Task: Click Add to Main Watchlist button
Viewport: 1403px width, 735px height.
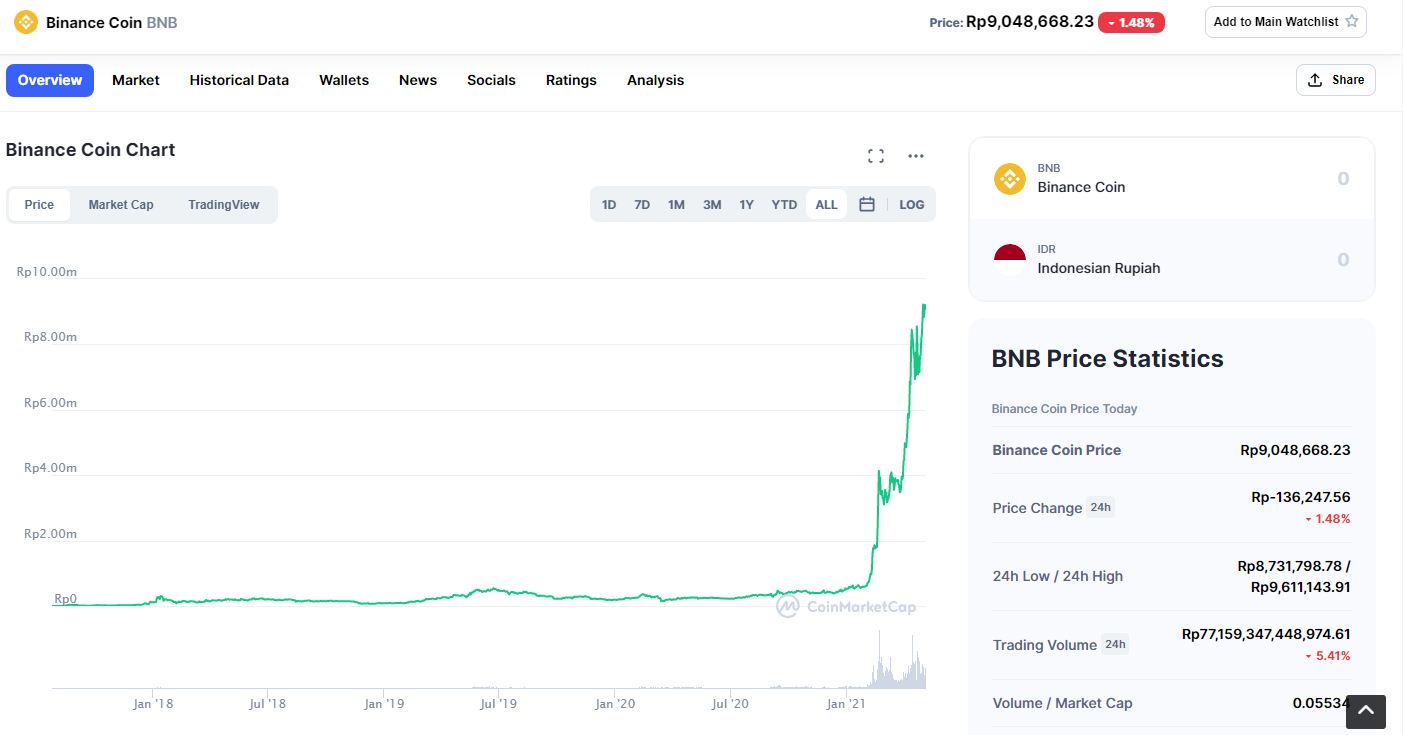Action: (x=1286, y=21)
